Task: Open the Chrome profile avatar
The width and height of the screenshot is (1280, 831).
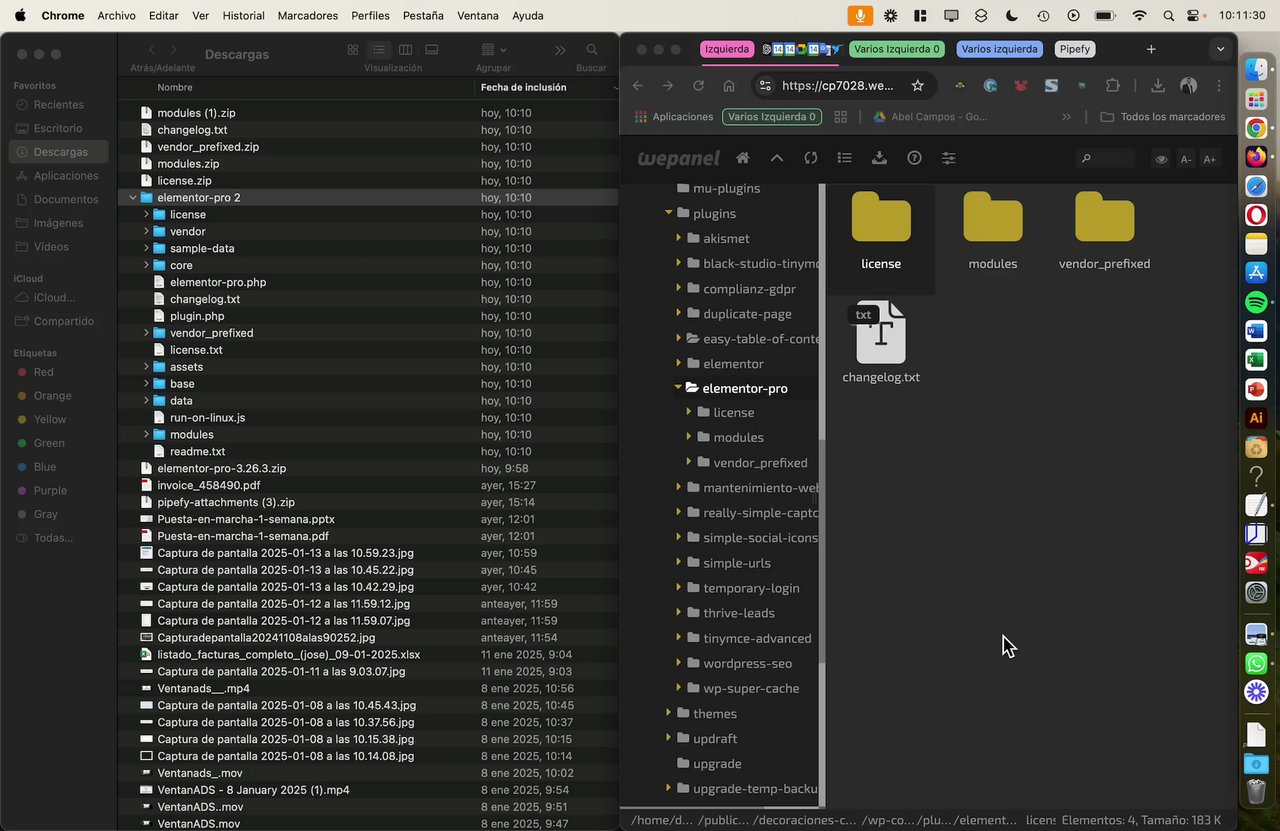Action: point(1188,86)
